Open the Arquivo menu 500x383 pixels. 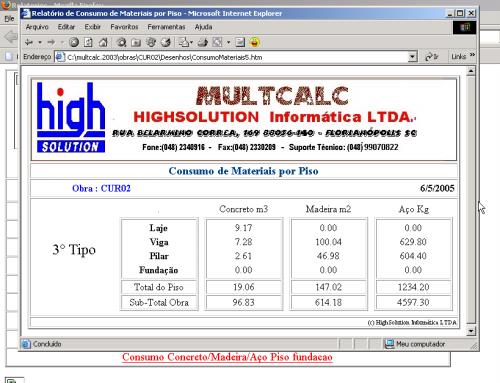click(37, 27)
